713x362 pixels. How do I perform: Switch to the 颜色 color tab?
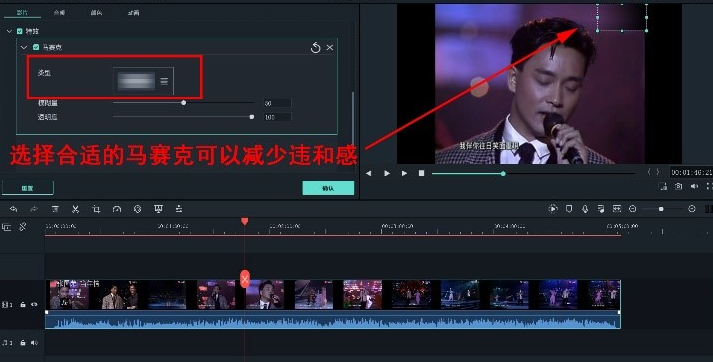pos(96,12)
